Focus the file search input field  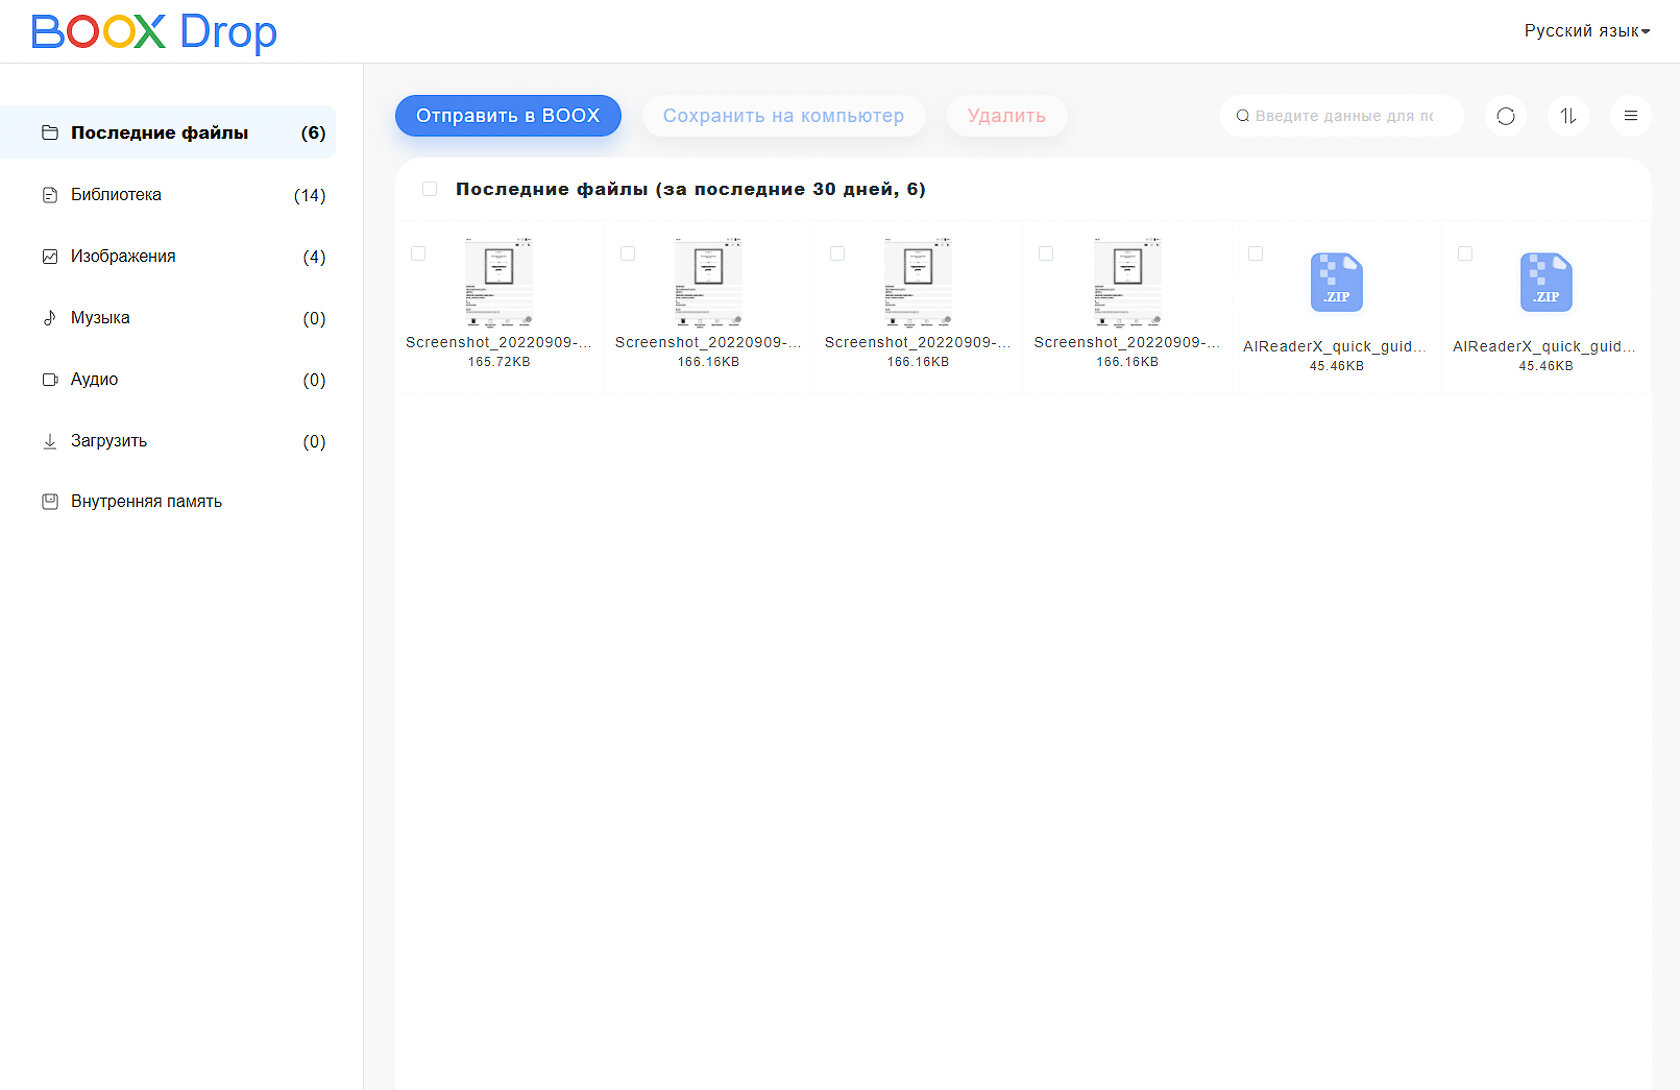(x=1341, y=116)
